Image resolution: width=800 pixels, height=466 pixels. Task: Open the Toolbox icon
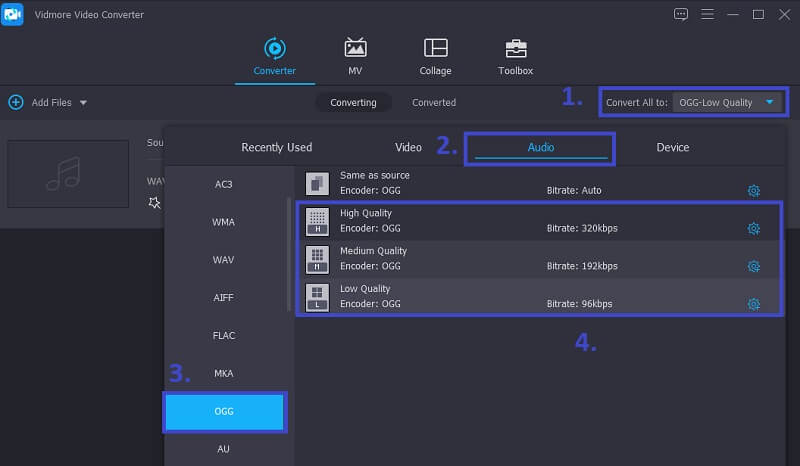[x=515, y=48]
